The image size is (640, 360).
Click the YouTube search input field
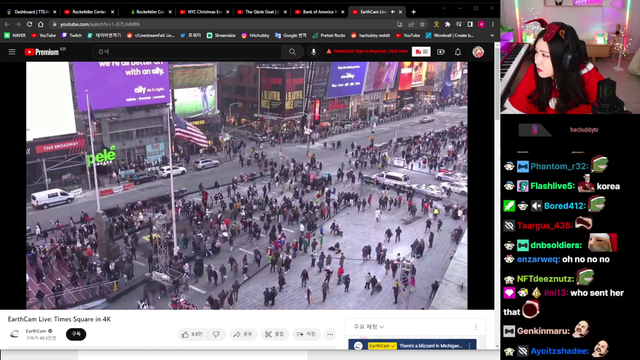click(187, 52)
